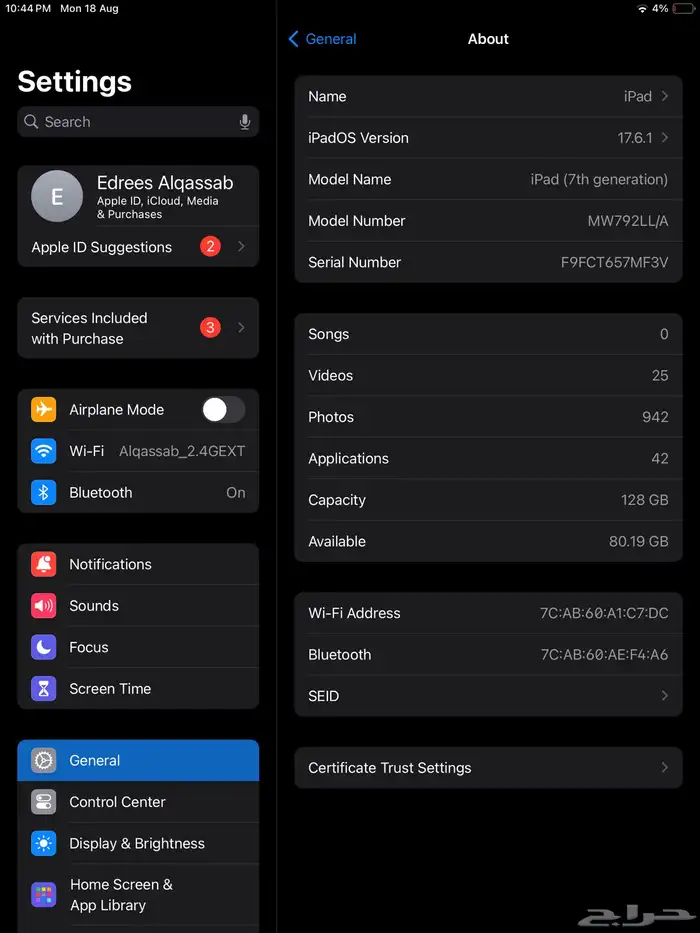Toggle the Airplane Mode switch
The width and height of the screenshot is (700, 933).
point(223,409)
